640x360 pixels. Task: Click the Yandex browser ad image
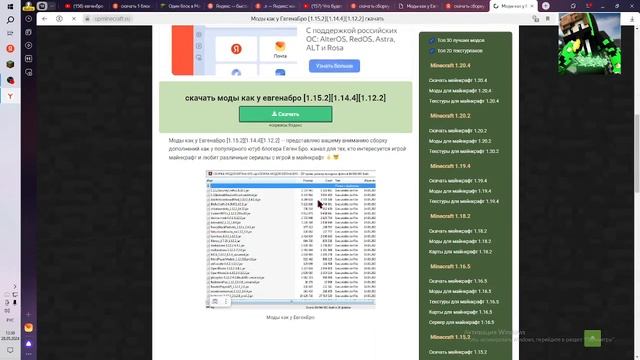pyautogui.click(x=234, y=50)
